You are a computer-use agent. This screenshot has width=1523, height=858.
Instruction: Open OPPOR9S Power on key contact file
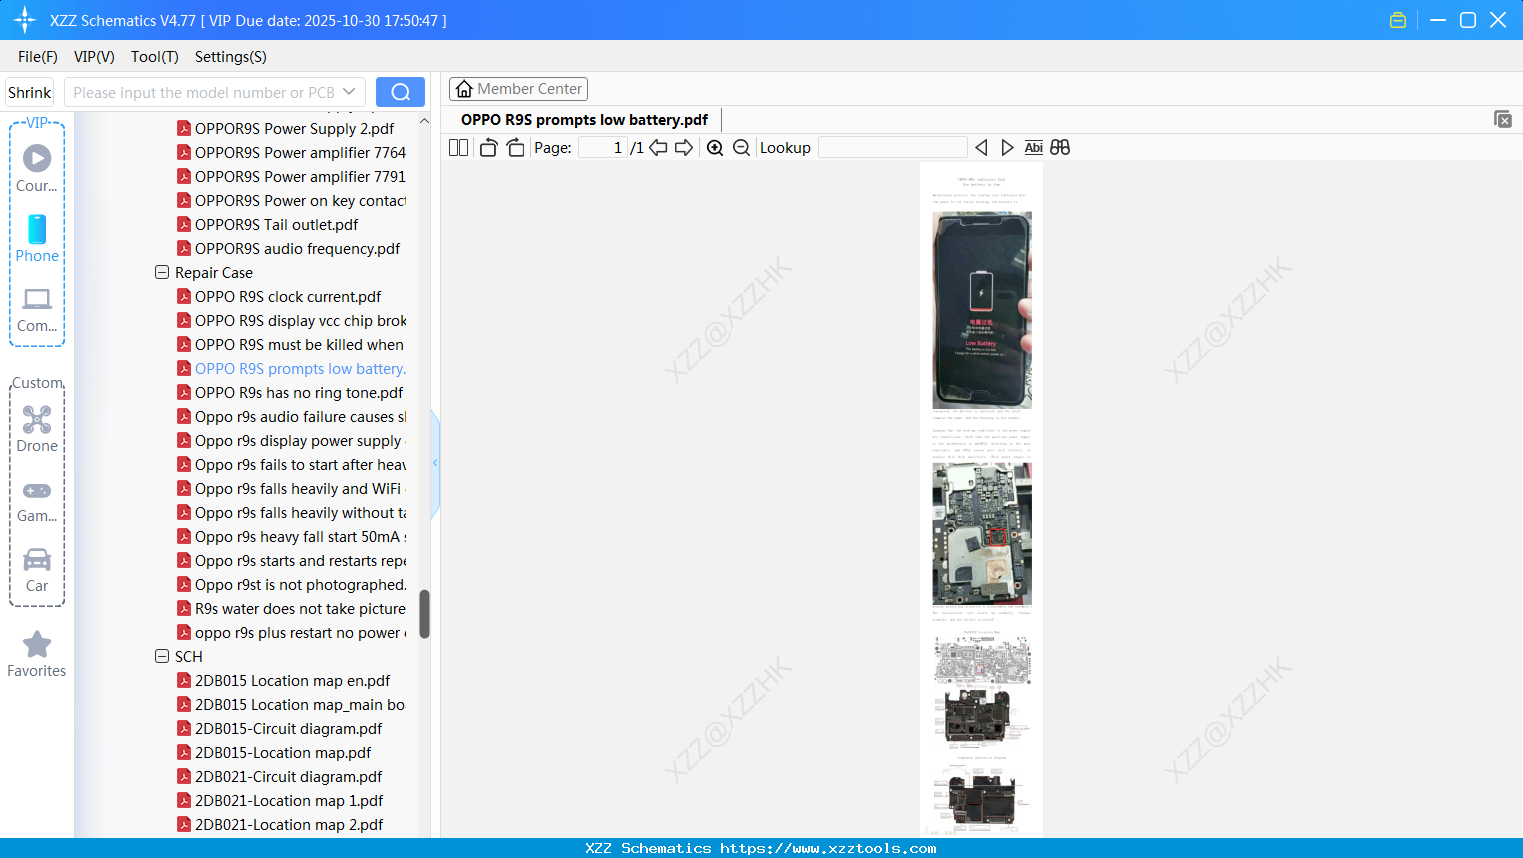291,200
